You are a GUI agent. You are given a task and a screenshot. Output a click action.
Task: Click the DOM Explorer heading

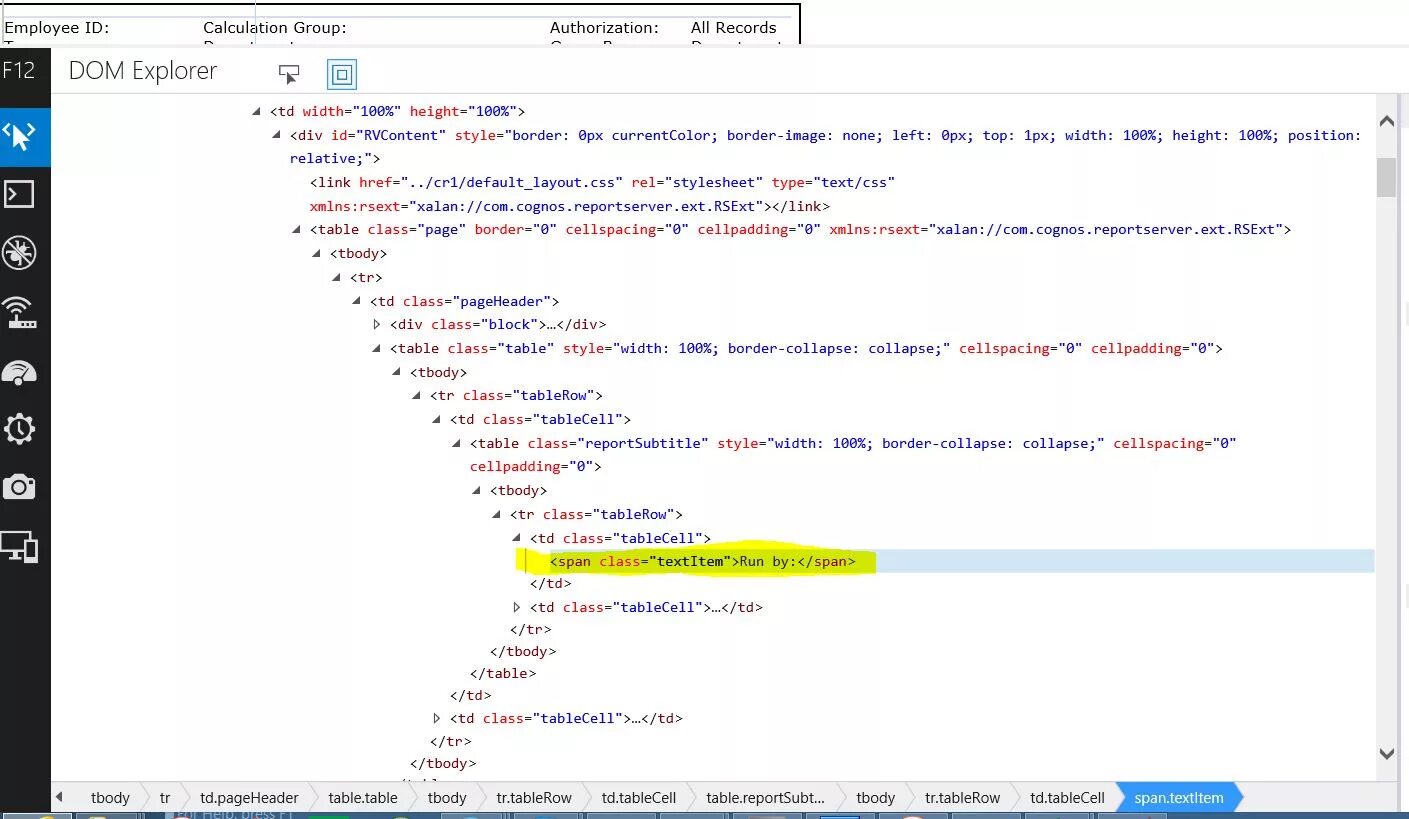tap(143, 72)
